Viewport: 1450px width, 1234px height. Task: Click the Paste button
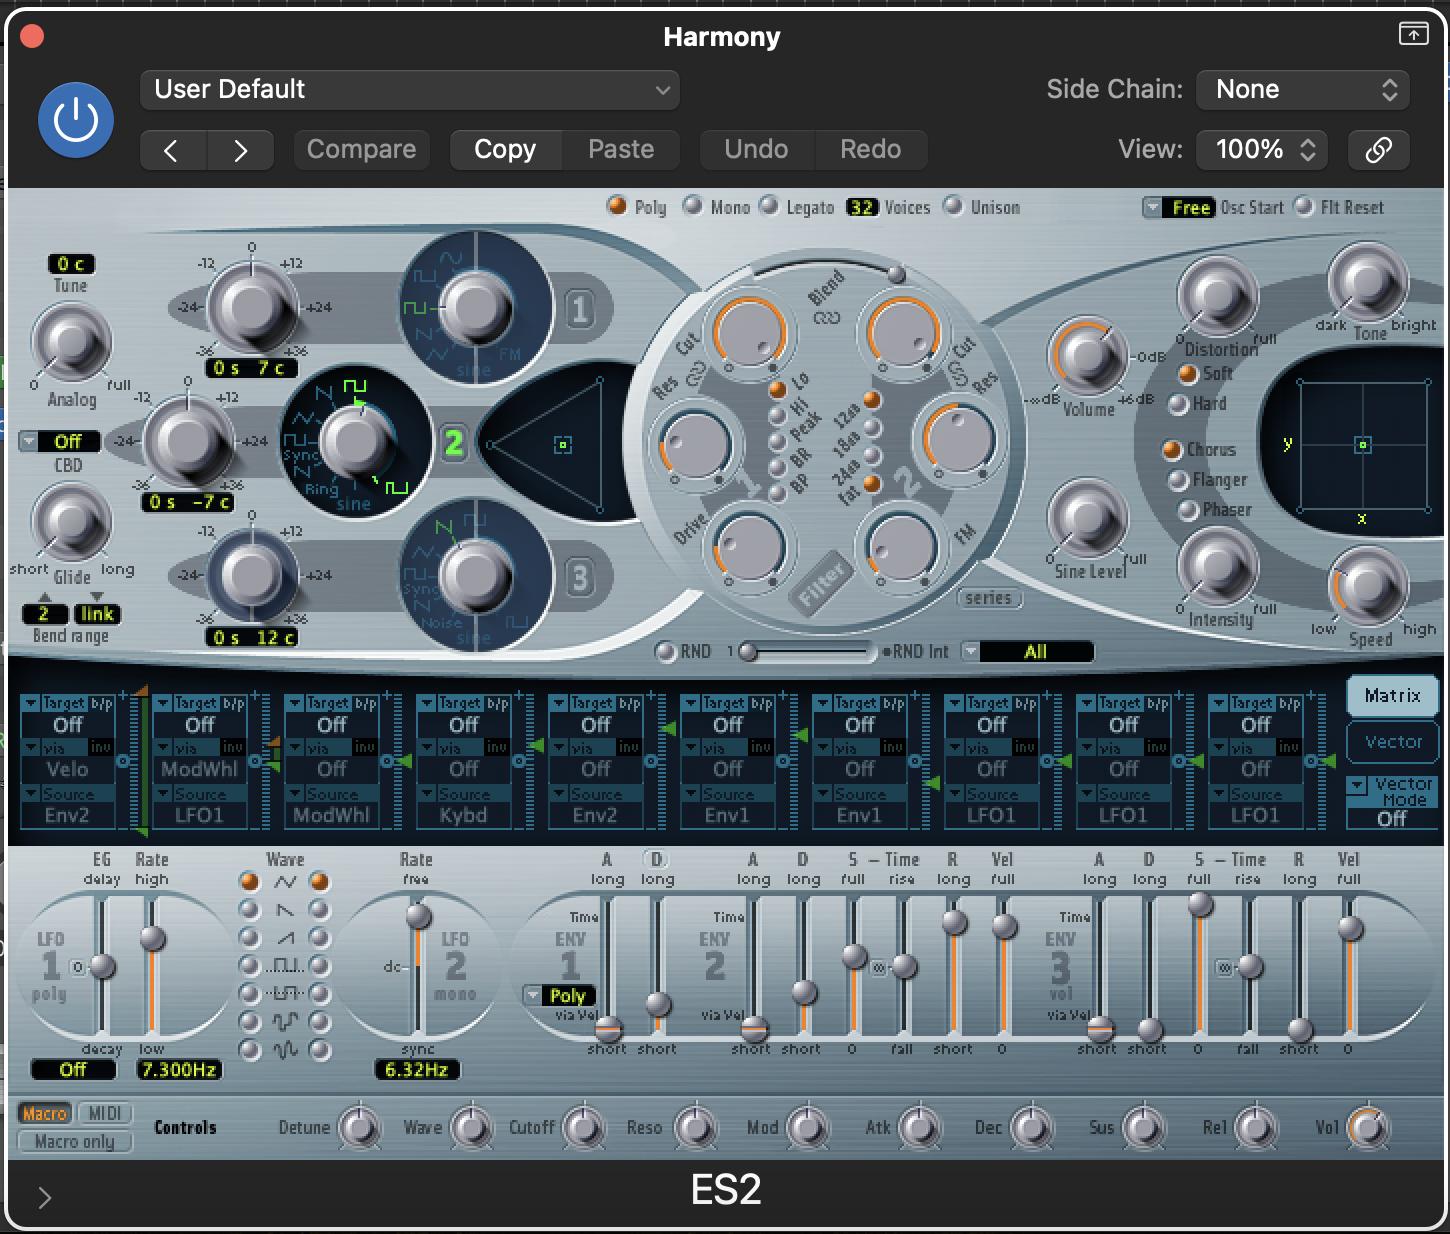coord(621,150)
